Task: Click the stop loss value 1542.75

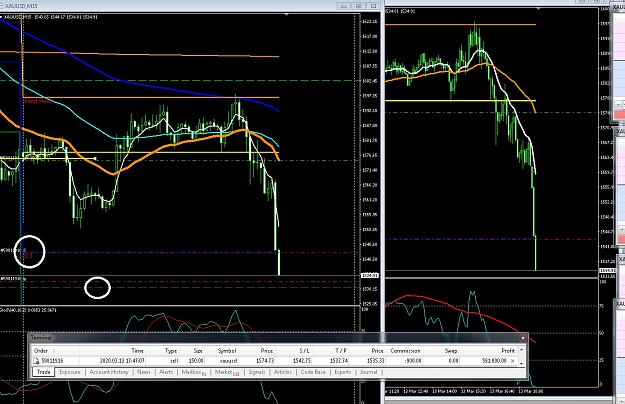Action: coord(302,361)
